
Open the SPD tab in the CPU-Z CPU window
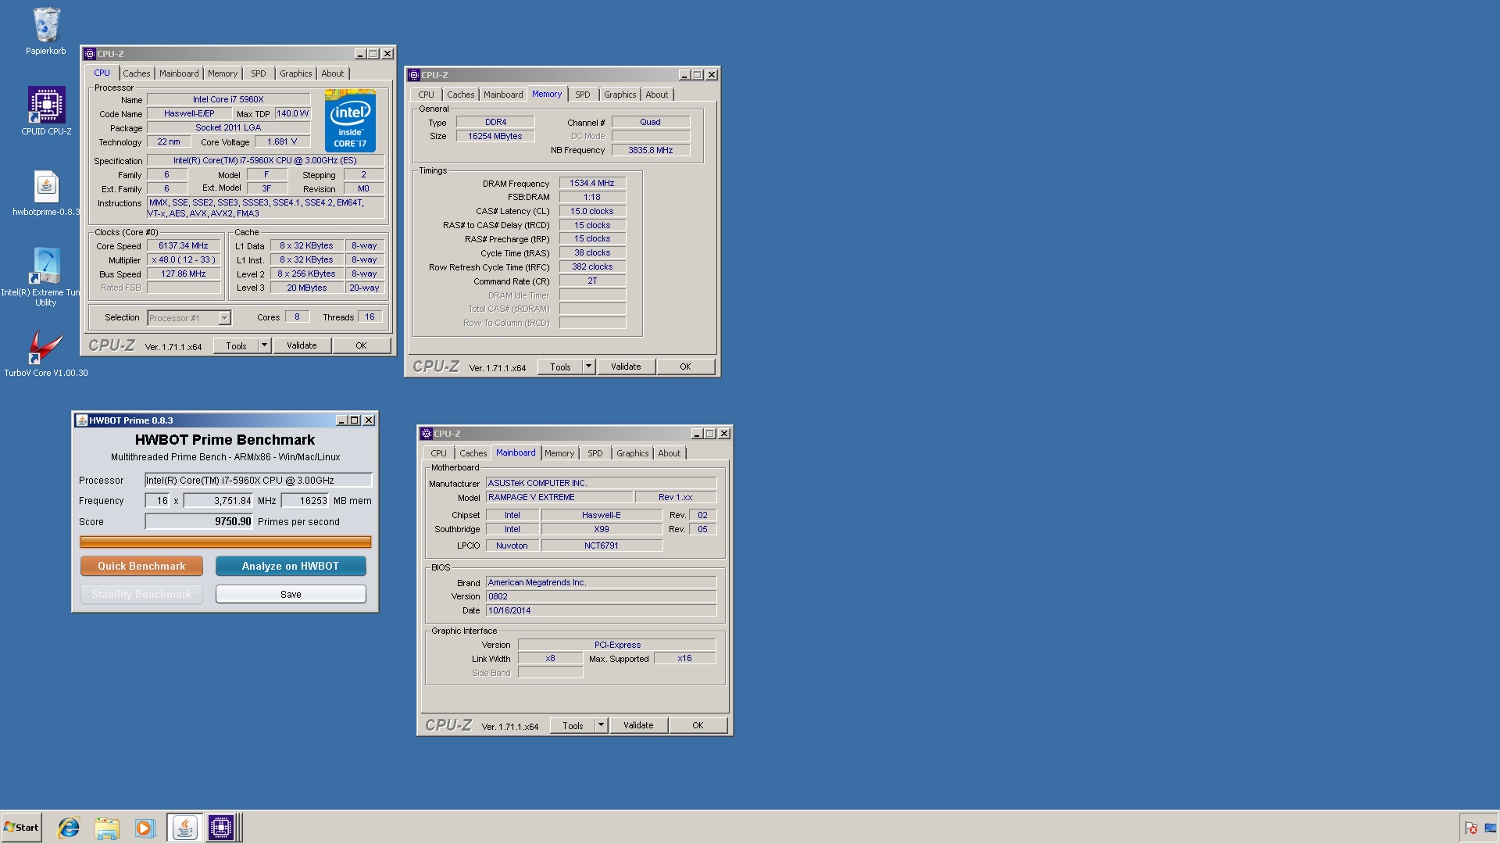click(x=259, y=74)
